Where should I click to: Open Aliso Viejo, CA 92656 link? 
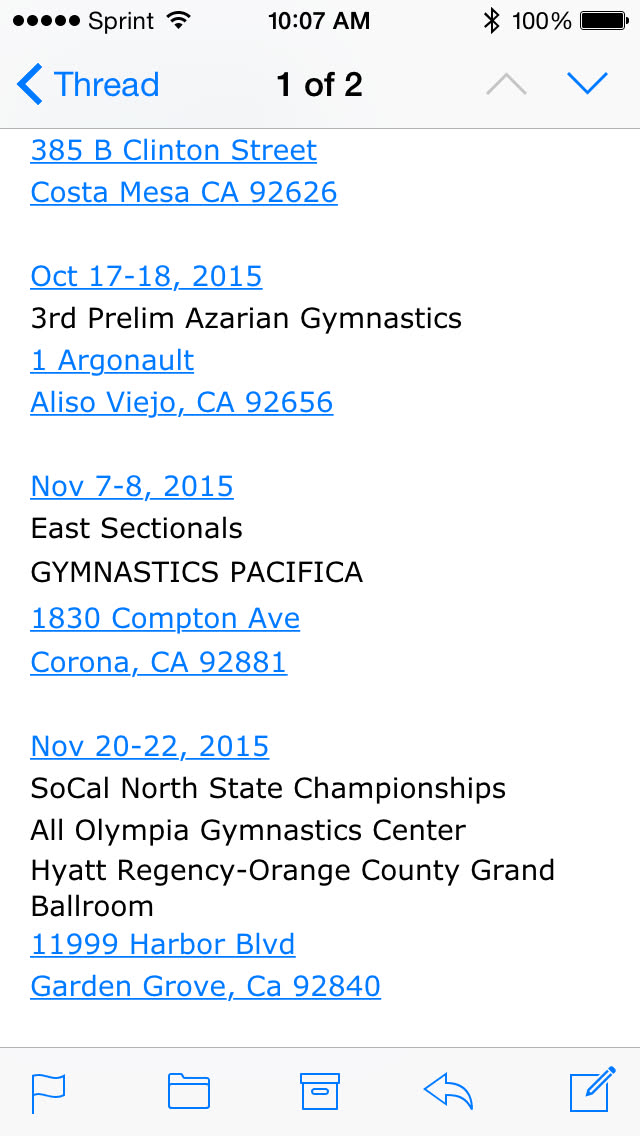pyautogui.click(x=182, y=402)
